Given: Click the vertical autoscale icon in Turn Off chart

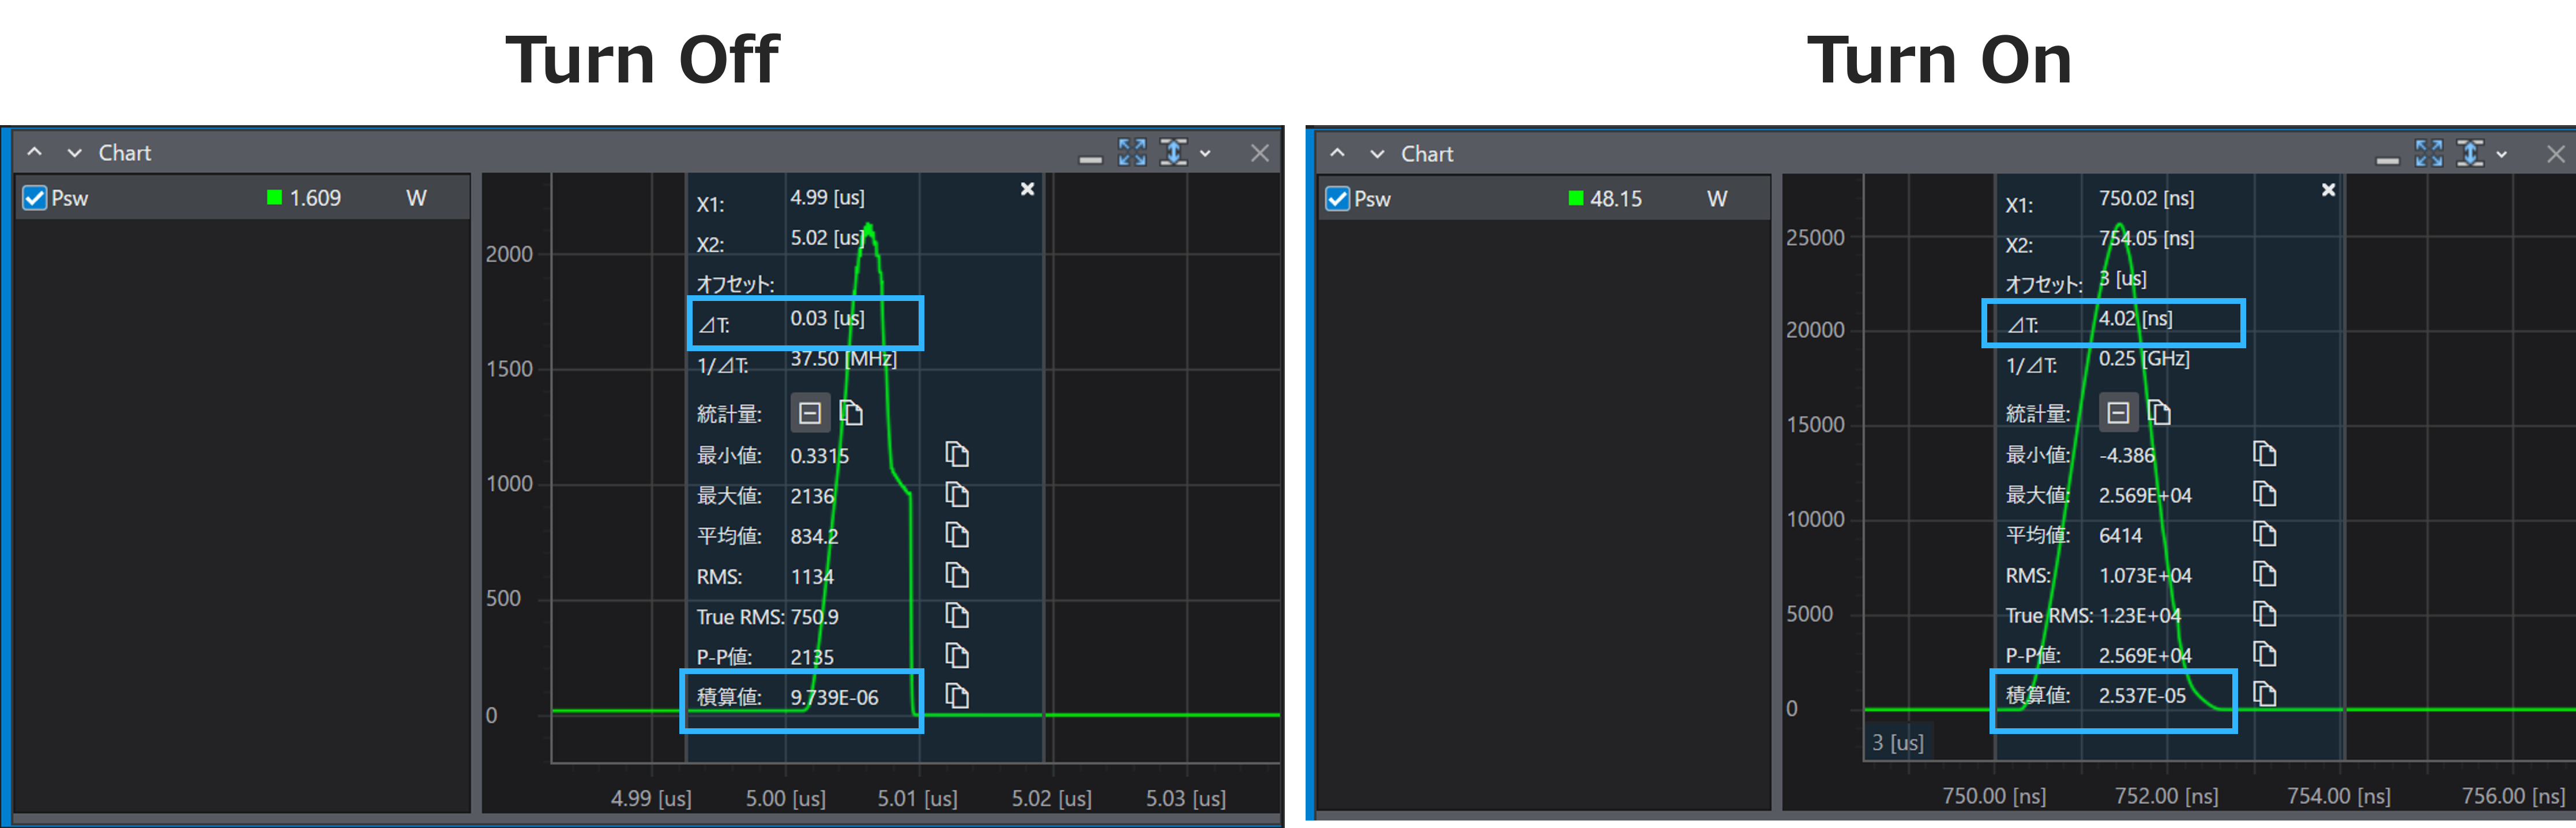Looking at the screenshot, I should pos(1174,152).
